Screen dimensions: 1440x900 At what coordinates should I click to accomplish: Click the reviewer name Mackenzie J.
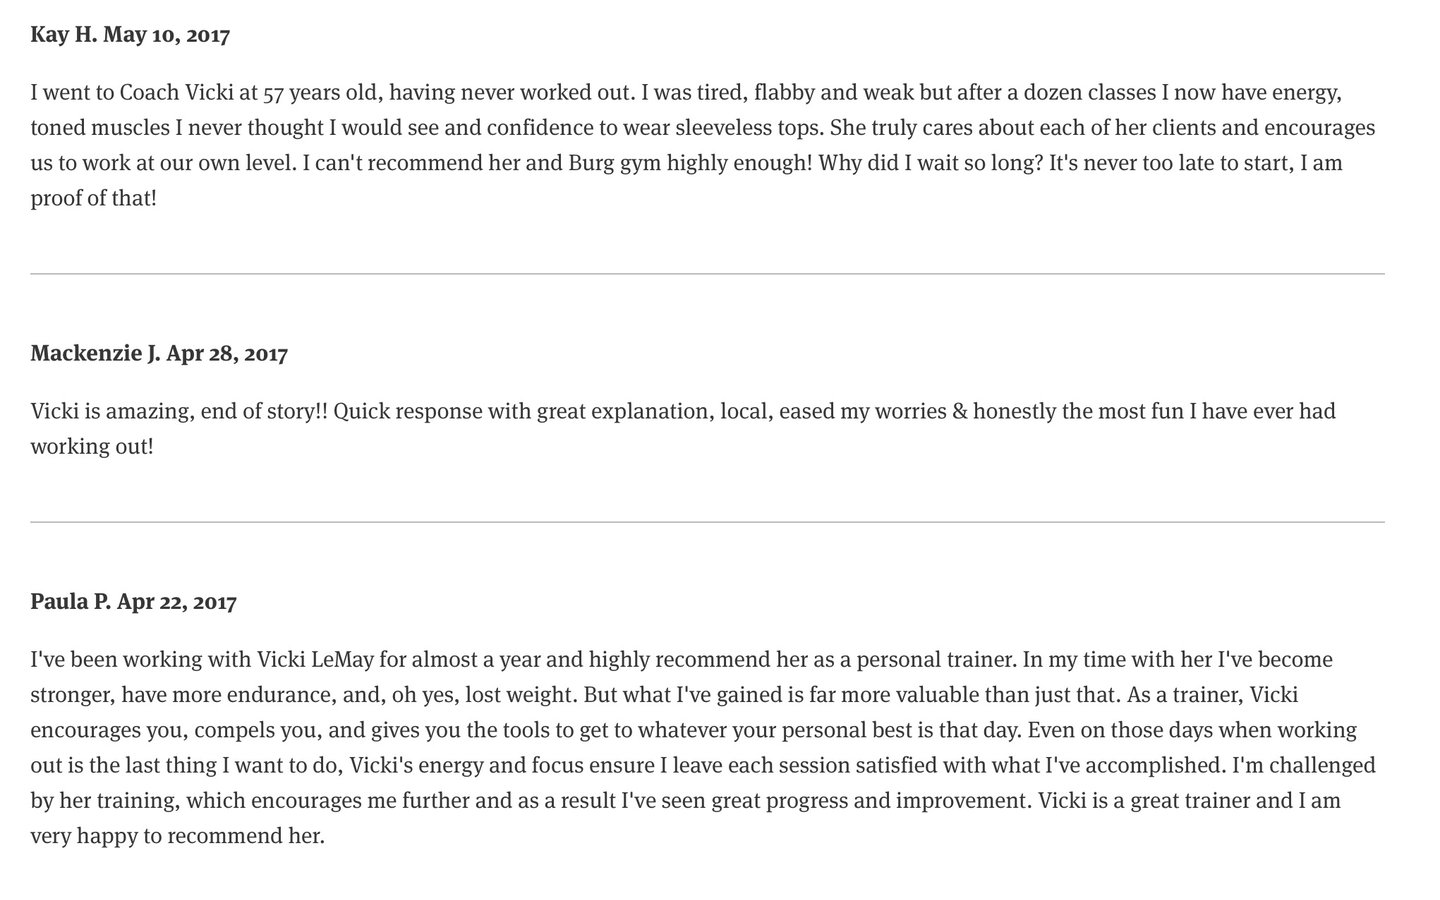click(x=95, y=353)
